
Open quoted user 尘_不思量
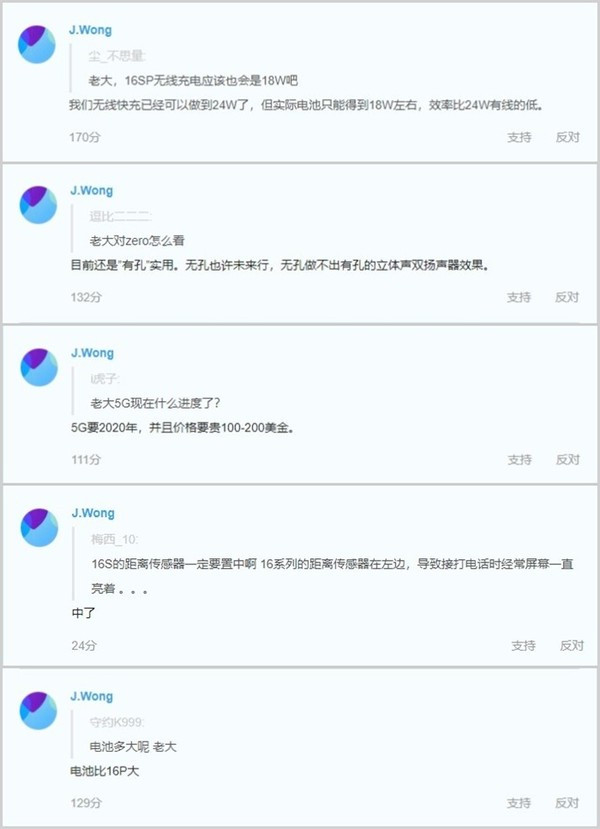pyautogui.click(x=118, y=57)
